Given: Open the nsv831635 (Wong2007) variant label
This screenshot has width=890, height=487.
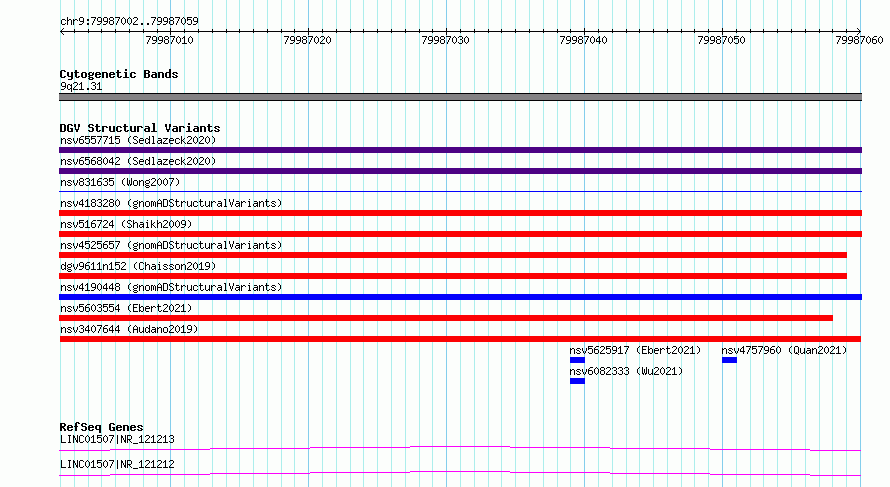Looking at the screenshot, I should click(x=120, y=182).
